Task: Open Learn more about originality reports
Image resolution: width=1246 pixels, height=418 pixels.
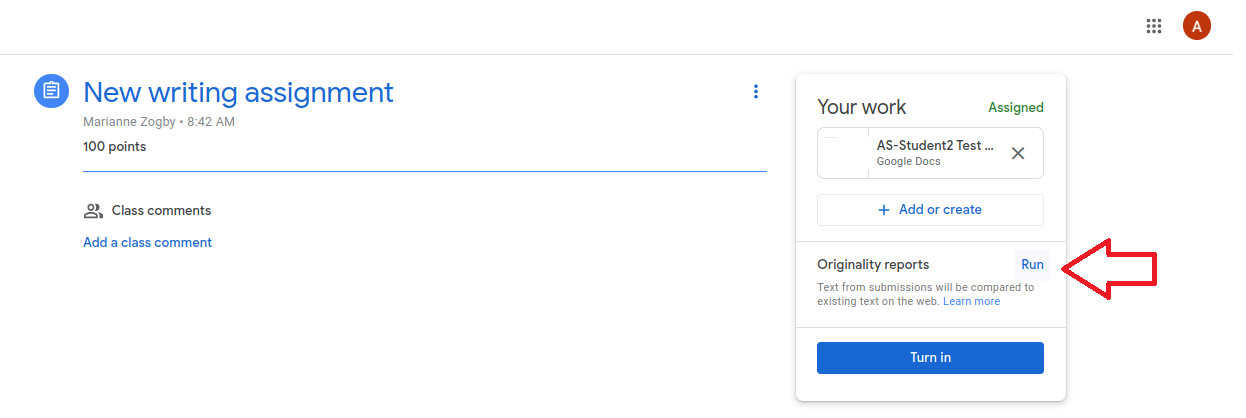Action: click(971, 301)
